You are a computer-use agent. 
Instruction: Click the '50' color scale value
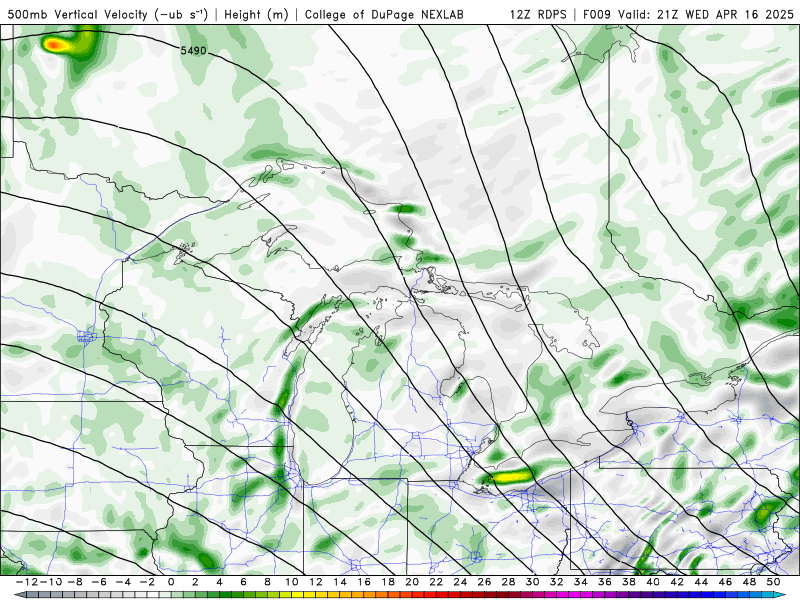773,582
